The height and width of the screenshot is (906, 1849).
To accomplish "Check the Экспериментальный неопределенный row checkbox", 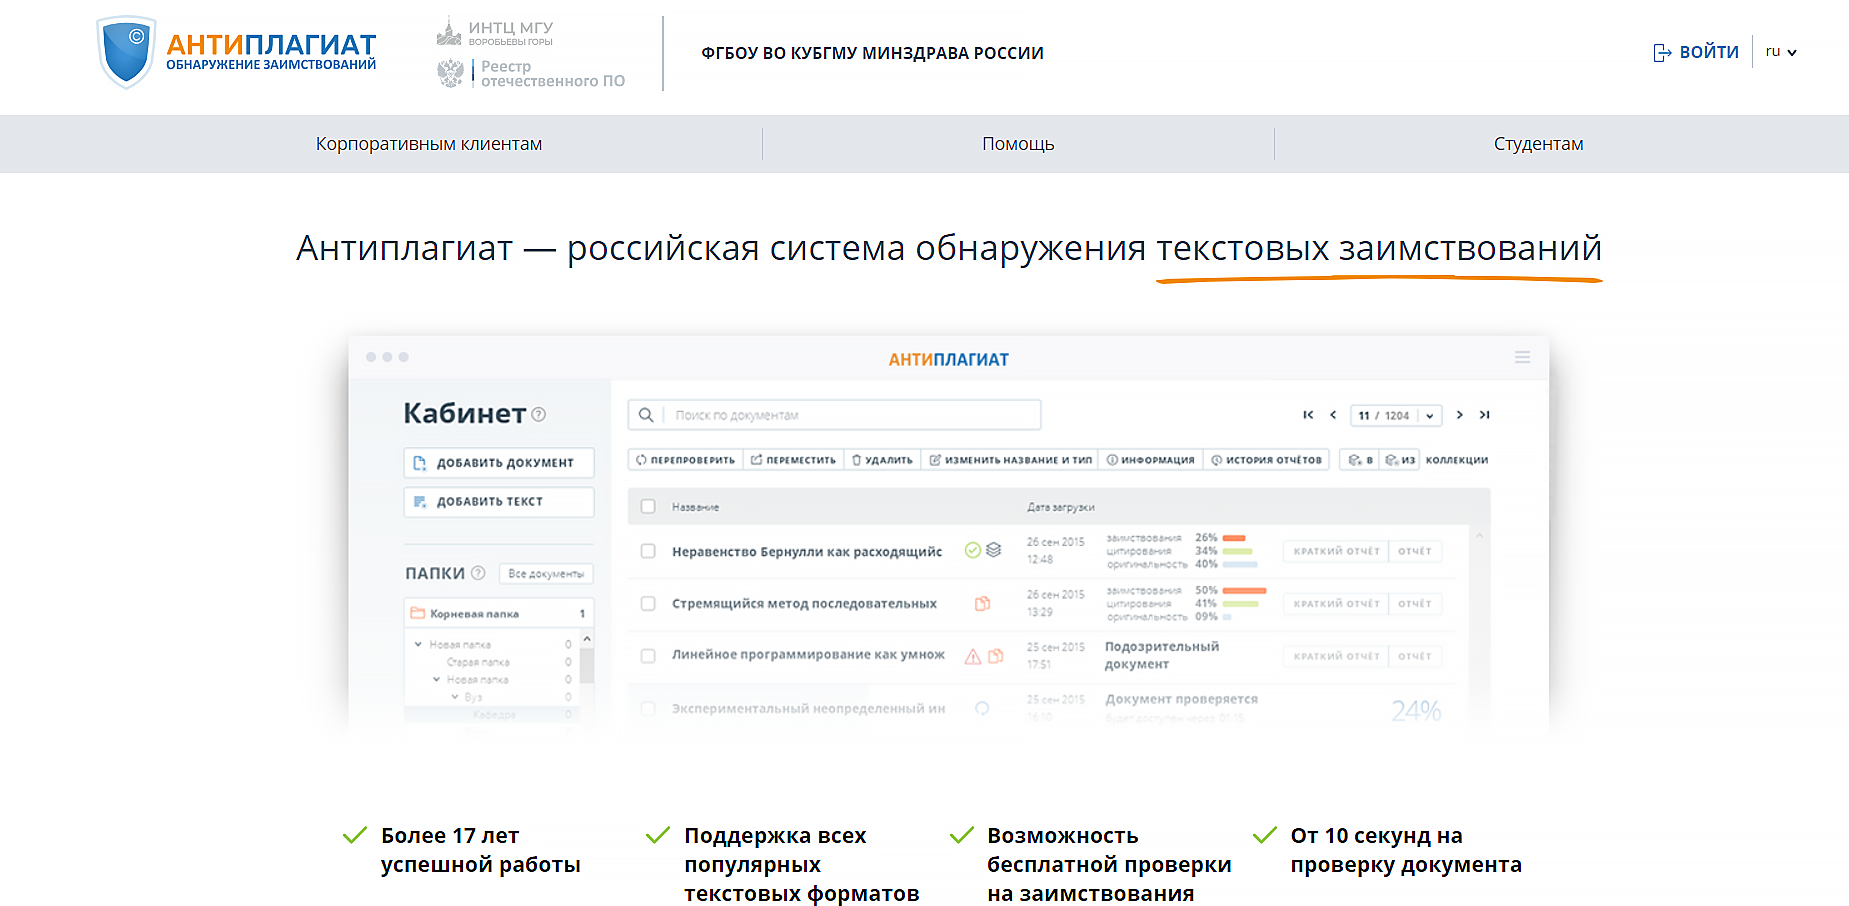I will [648, 708].
